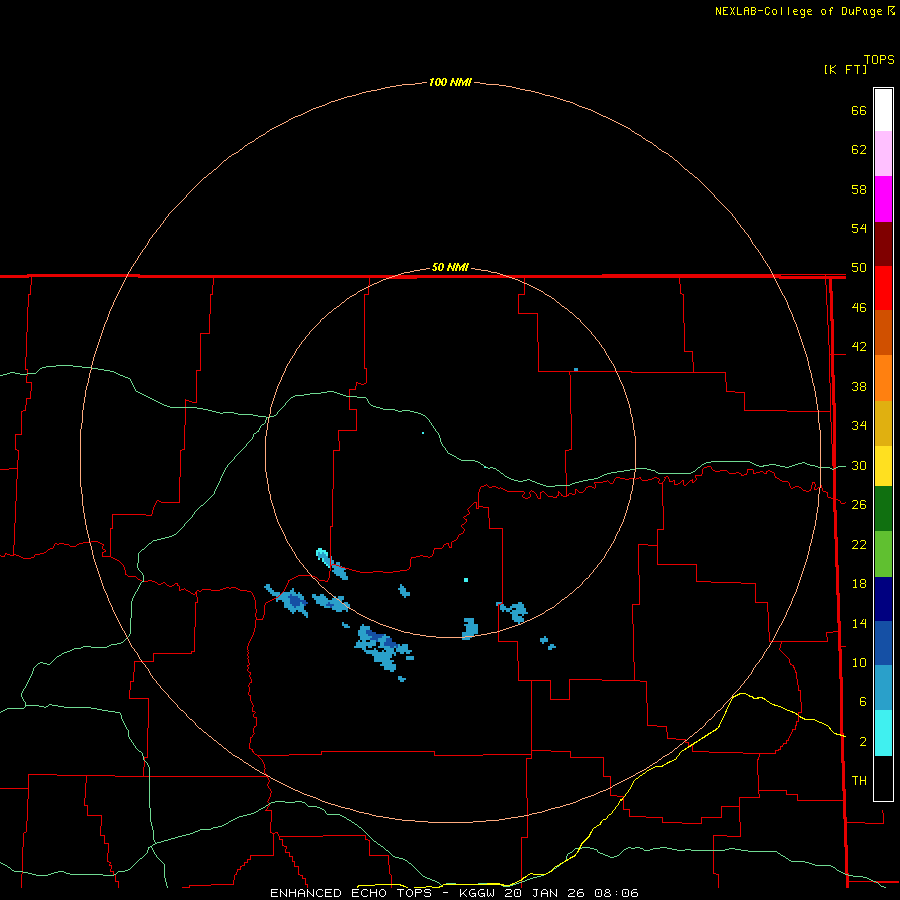The width and height of the screenshot is (900, 900).
Task: Click the 62 value on the color scale
Action: [859, 149]
